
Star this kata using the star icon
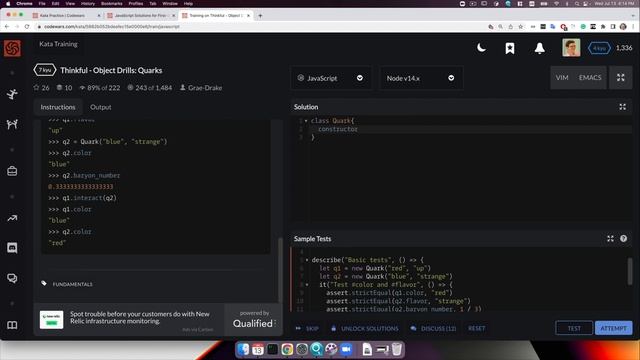[x=36, y=87]
